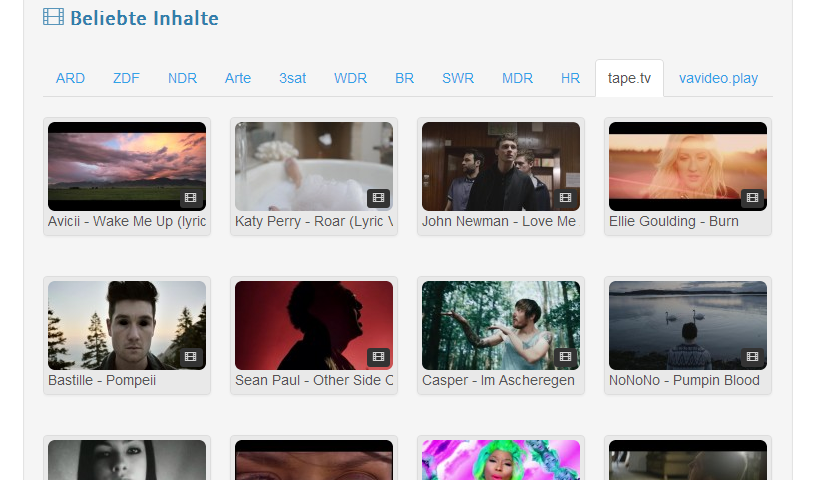Click film icon on Avicii thumbnail
This screenshot has height=480, width=817.
tap(191, 198)
